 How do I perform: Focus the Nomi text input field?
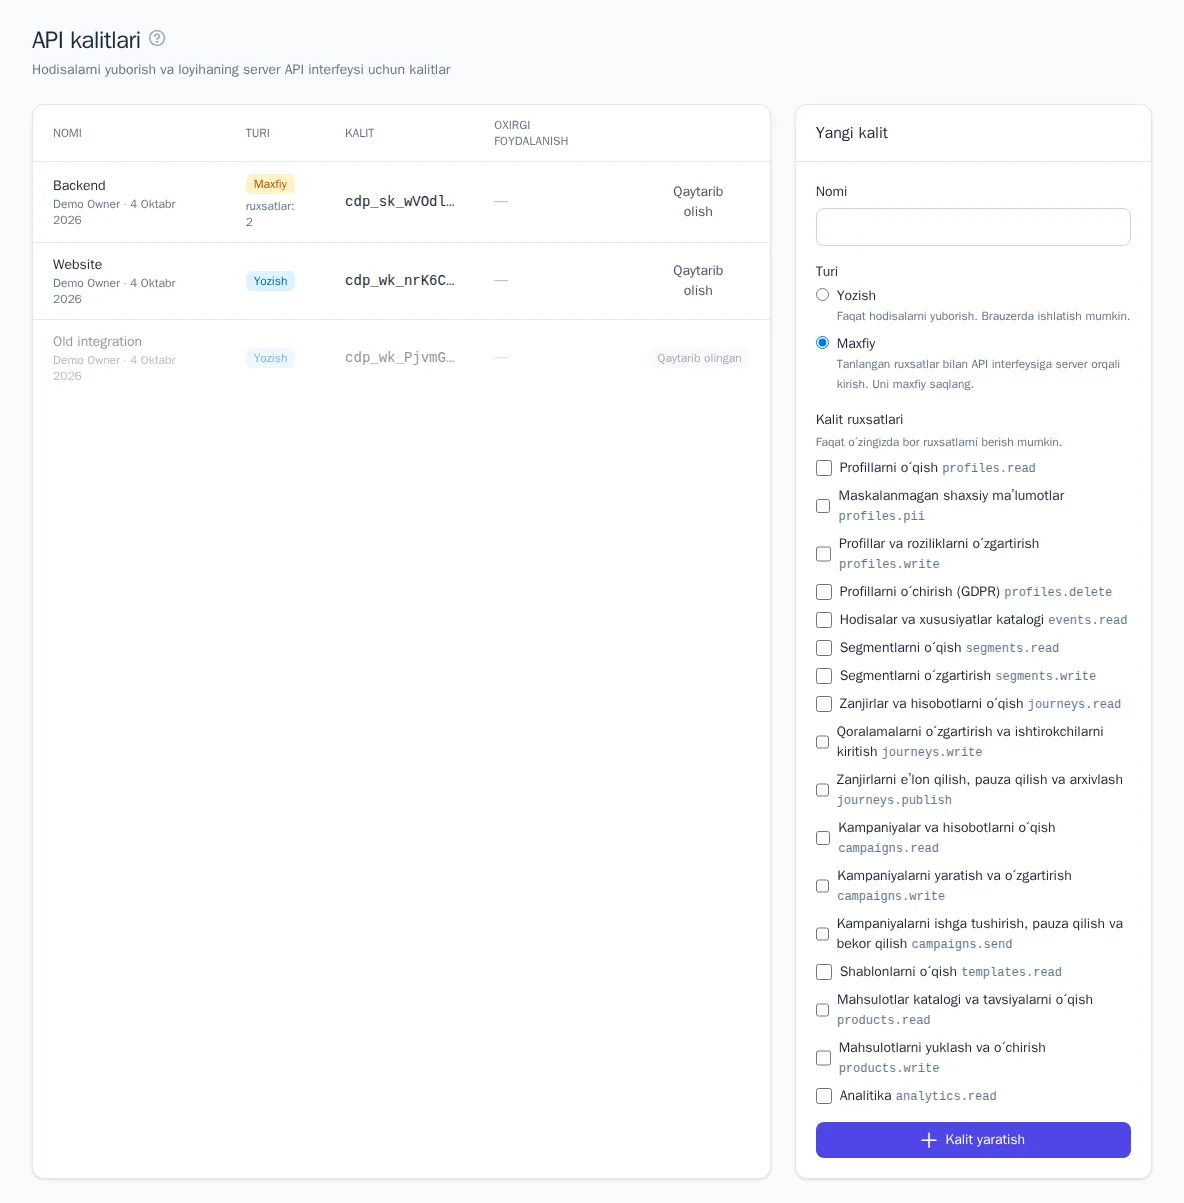[x=973, y=227]
